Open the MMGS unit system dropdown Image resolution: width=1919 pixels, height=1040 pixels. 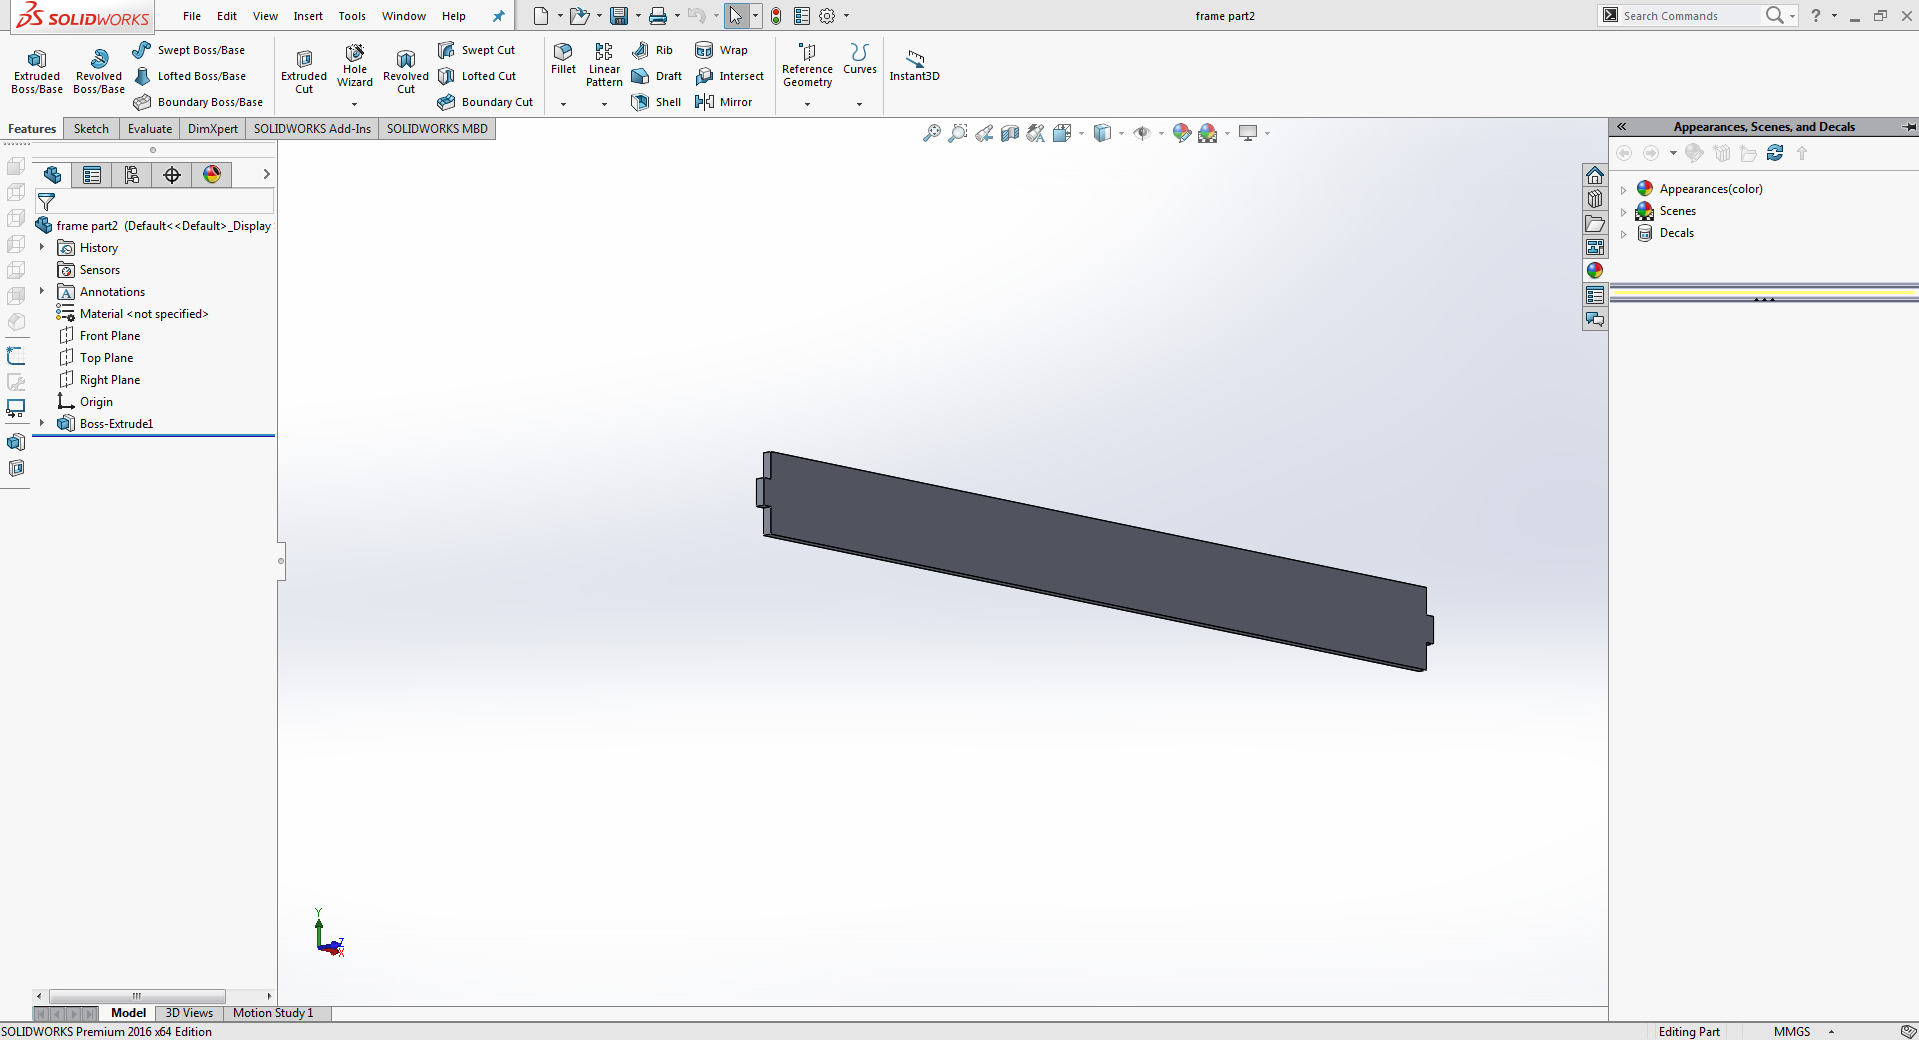[1831, 1031]
